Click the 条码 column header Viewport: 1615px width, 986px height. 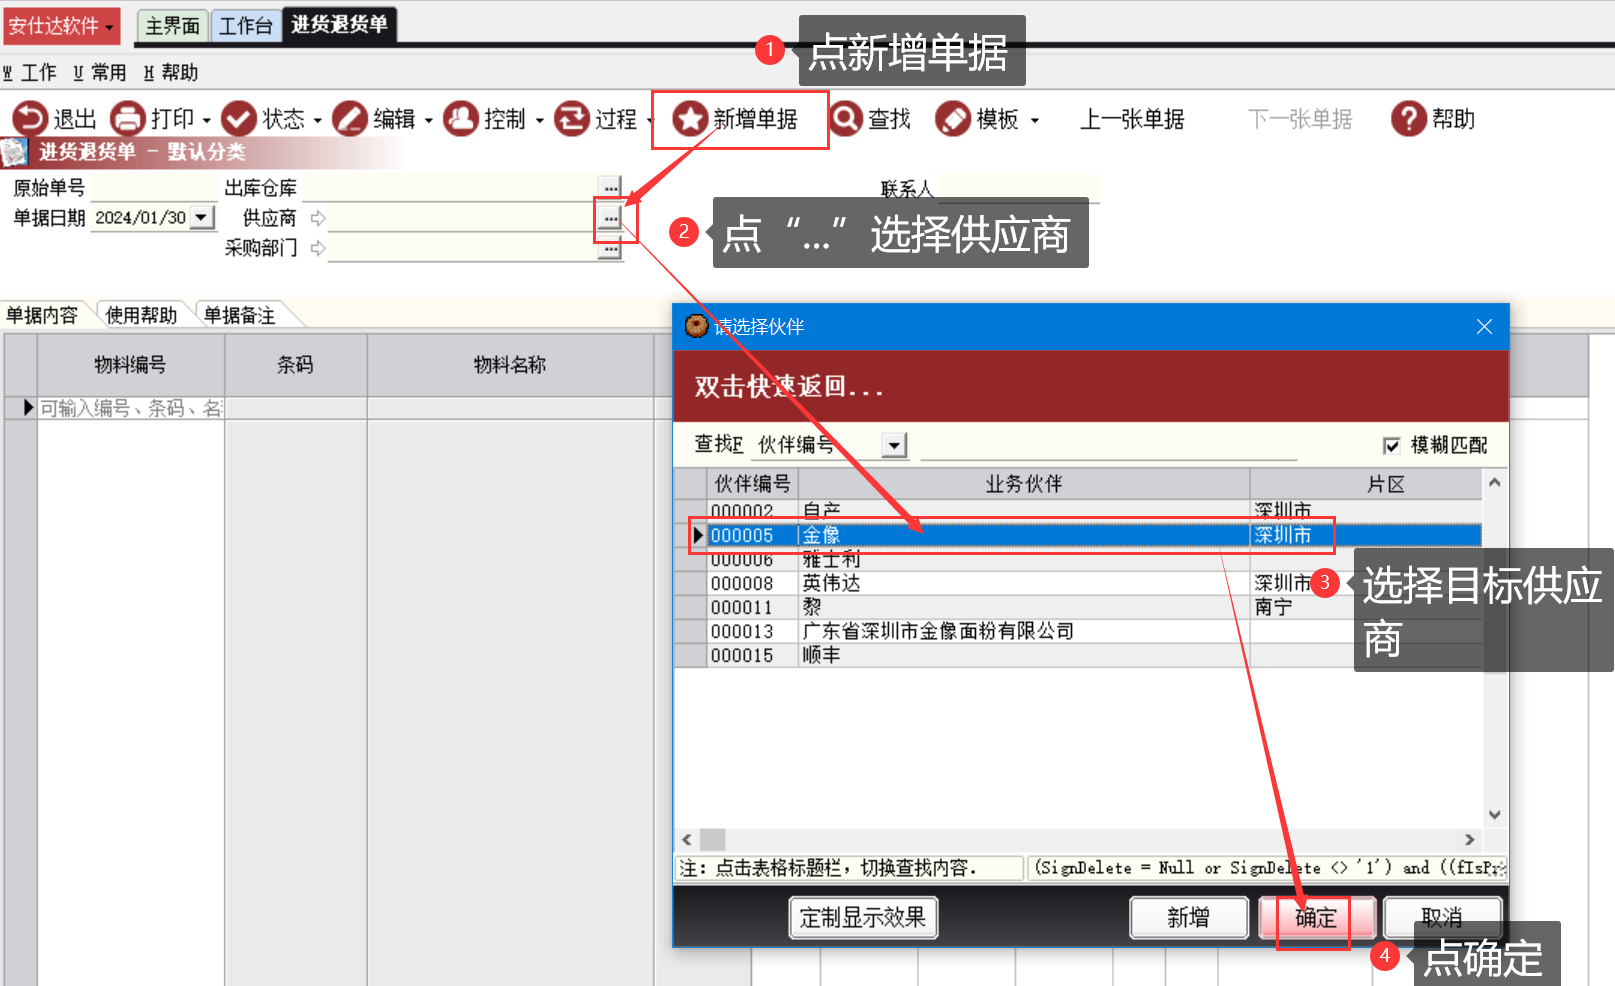pyautogui.click(x=296, y=365)
